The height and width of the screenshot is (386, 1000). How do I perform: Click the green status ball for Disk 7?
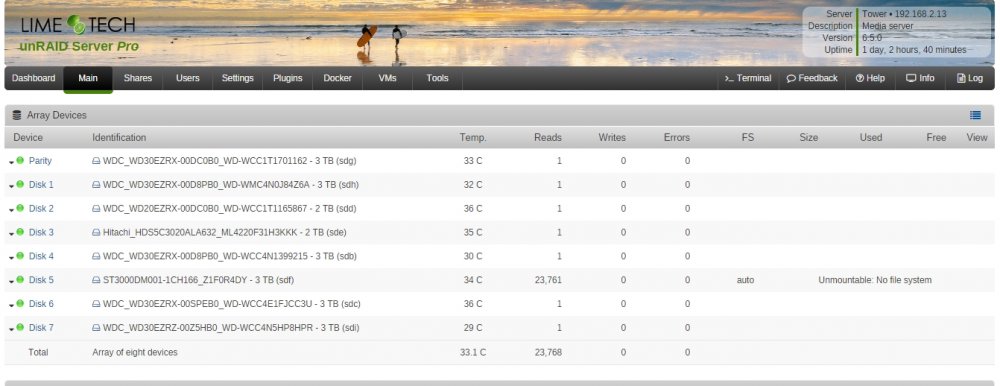20,327
